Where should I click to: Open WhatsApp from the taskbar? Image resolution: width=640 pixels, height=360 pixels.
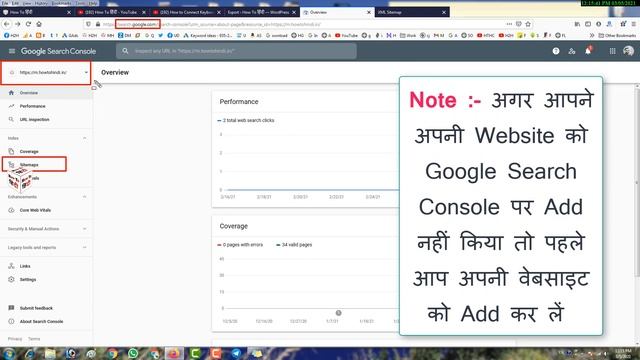[133, 353]
